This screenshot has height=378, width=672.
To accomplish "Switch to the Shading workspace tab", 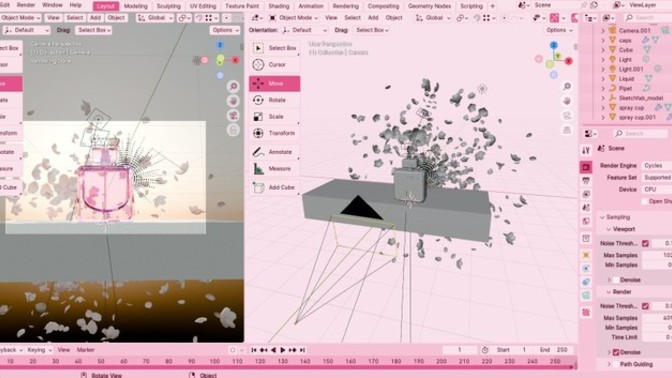I will click(x=279, y=6).
